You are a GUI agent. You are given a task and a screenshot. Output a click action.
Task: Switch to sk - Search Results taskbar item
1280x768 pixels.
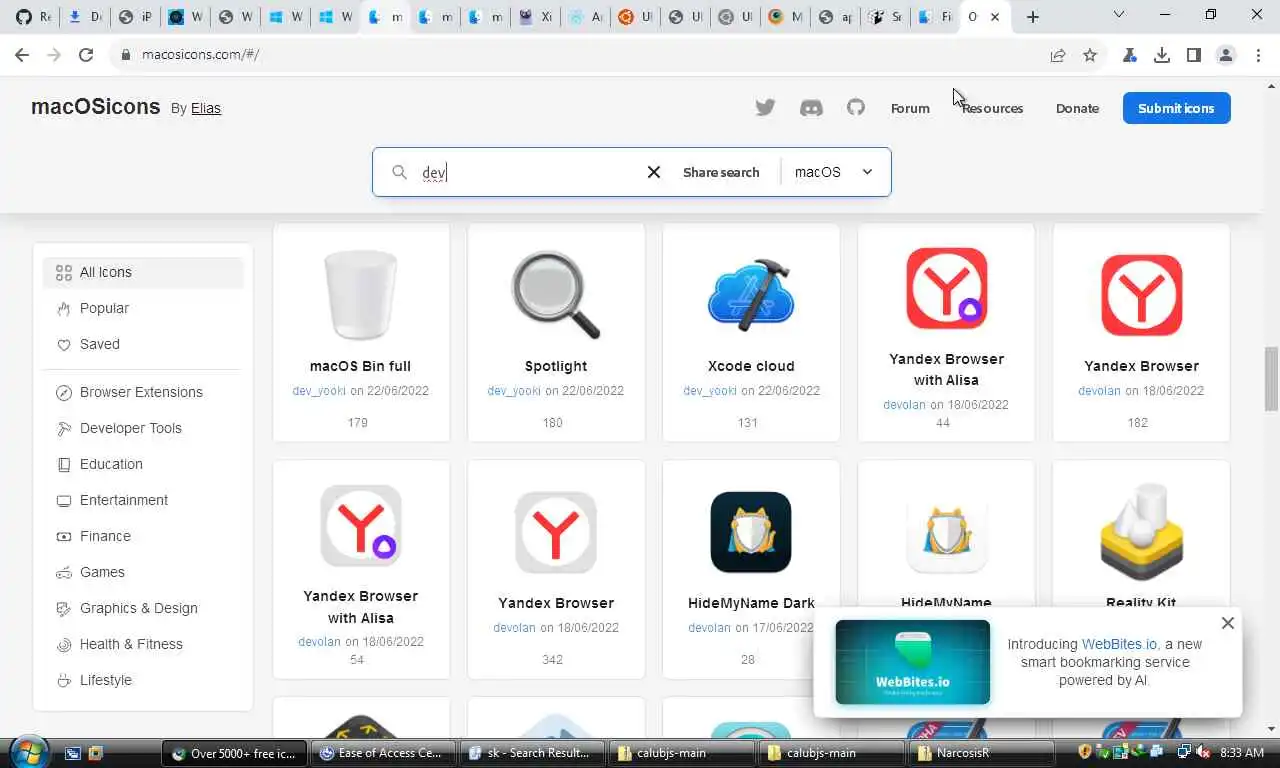click(532, 753)
